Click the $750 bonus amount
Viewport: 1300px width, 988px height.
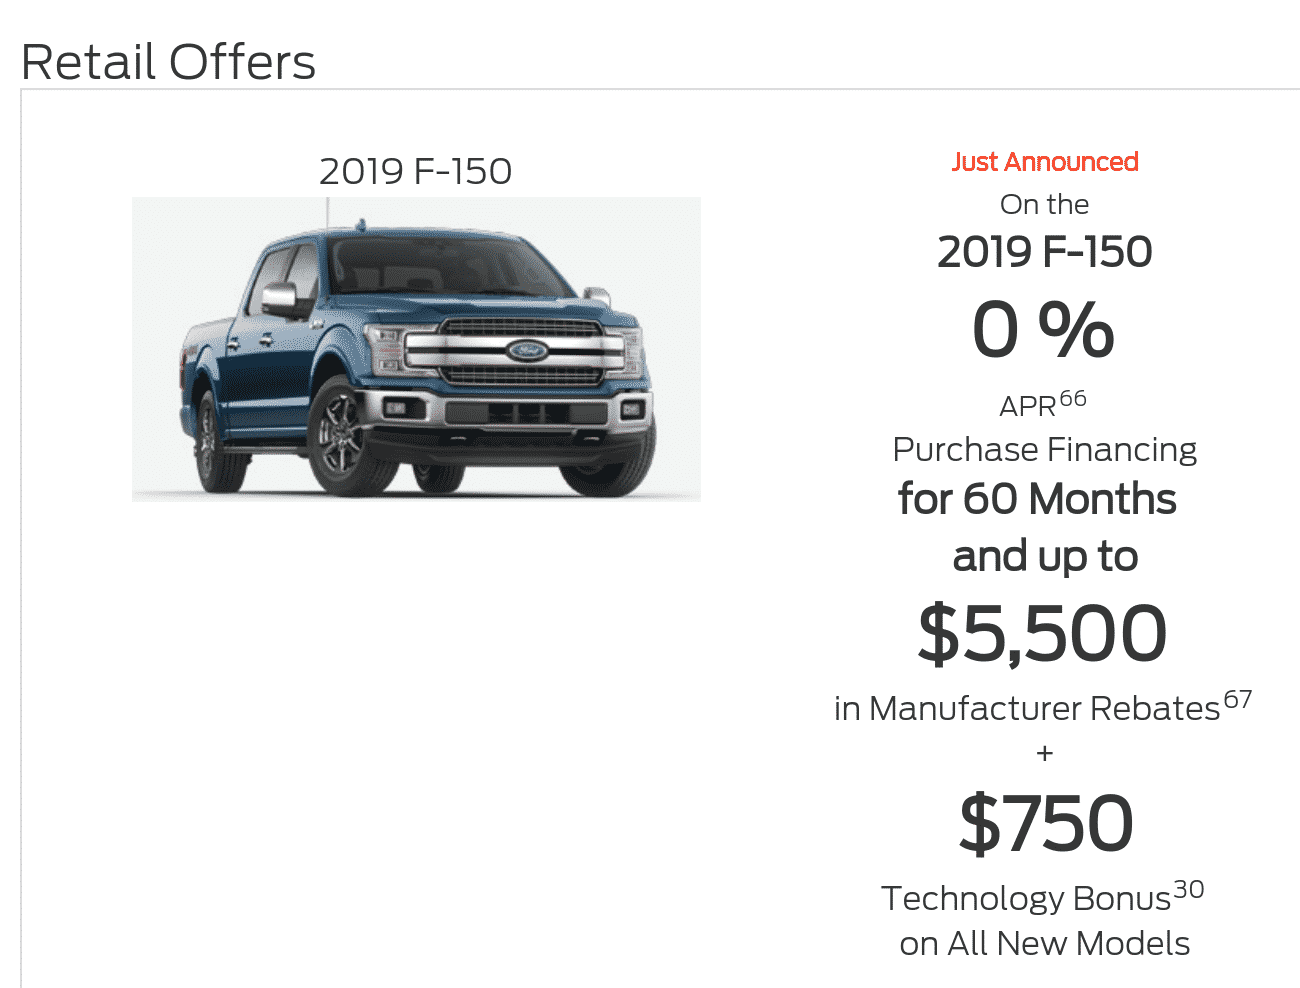1046,823
